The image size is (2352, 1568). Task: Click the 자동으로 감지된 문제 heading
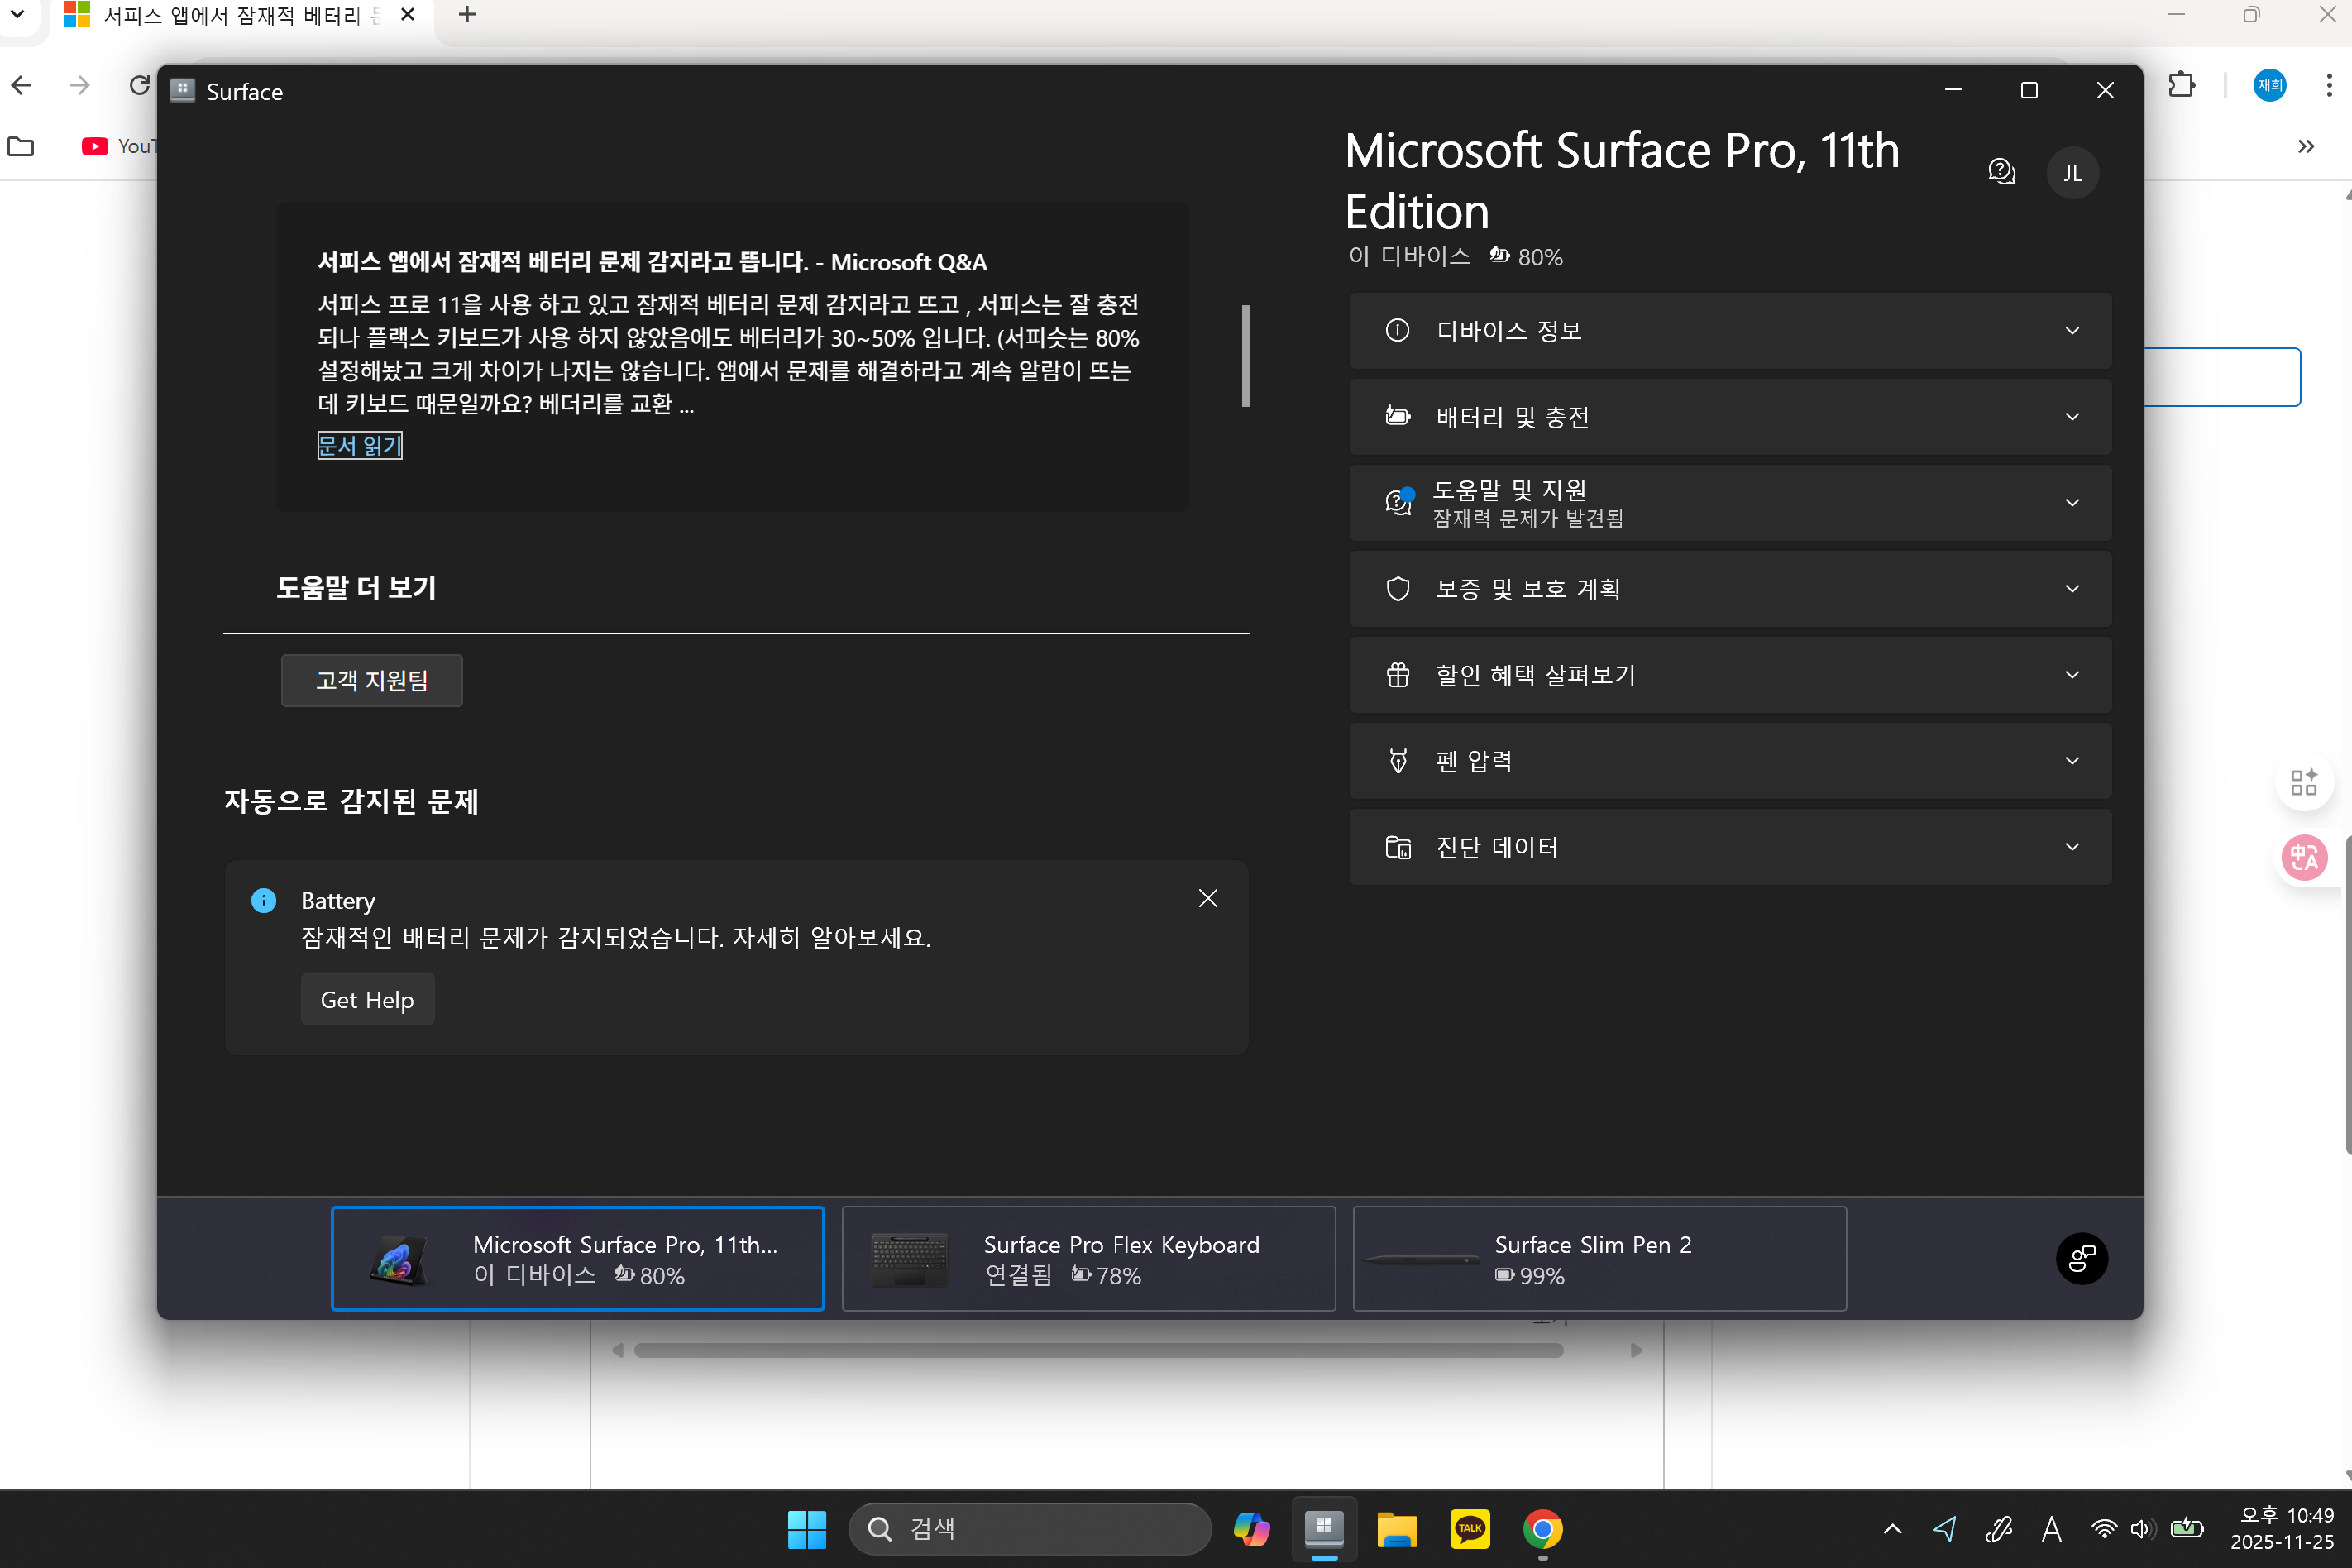click(351, 801)
